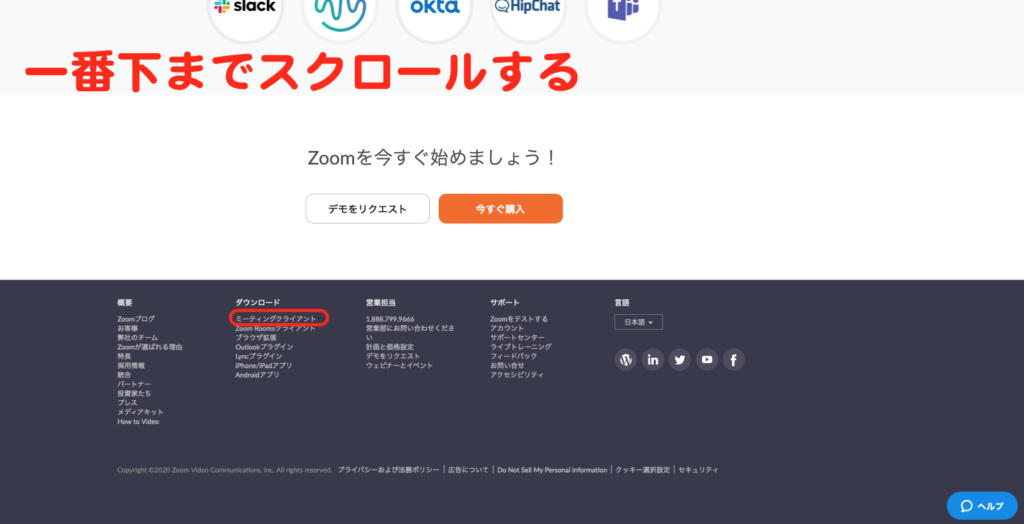Click the 概要 footer column heading

pos(125,303)
